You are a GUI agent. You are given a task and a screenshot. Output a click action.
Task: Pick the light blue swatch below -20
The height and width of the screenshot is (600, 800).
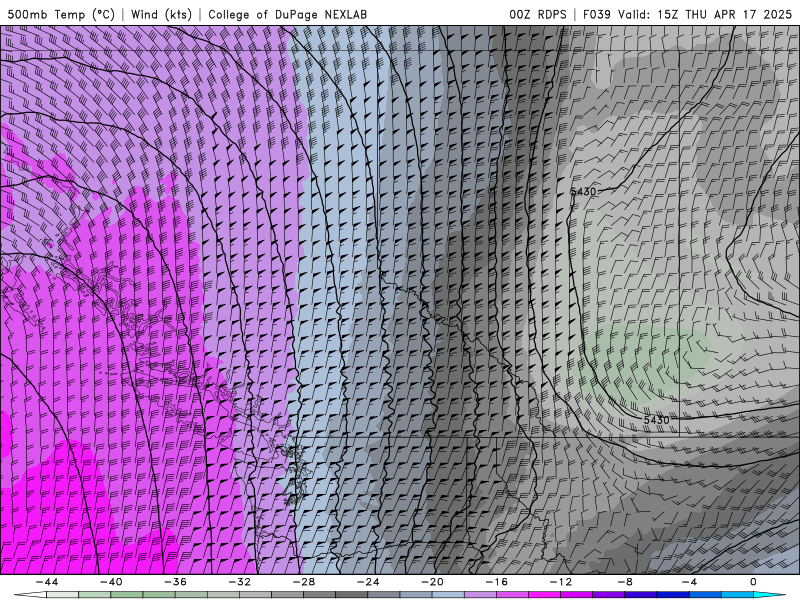pyautogui.click(x=448, y=595)
